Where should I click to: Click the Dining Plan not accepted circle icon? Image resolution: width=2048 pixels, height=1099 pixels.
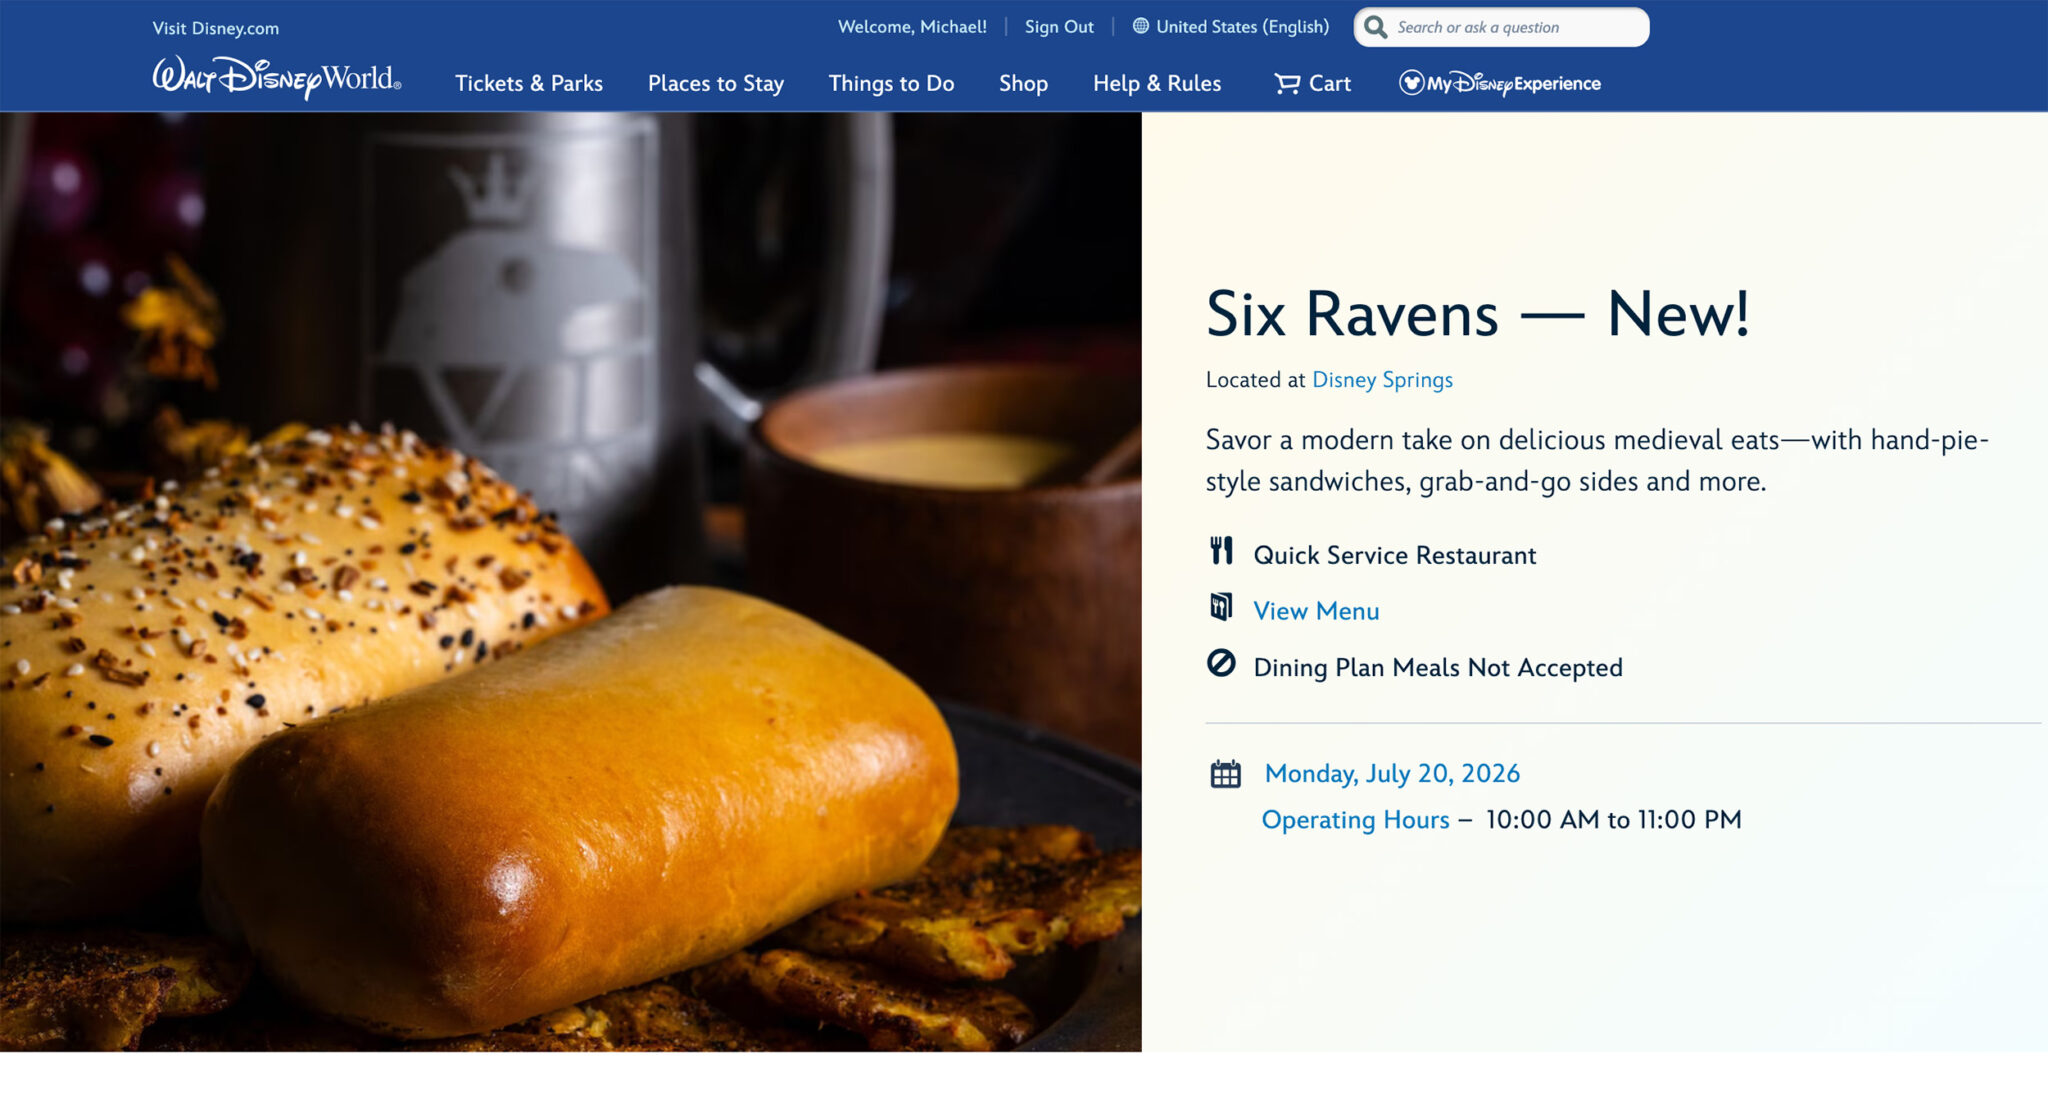point(1221,663)
